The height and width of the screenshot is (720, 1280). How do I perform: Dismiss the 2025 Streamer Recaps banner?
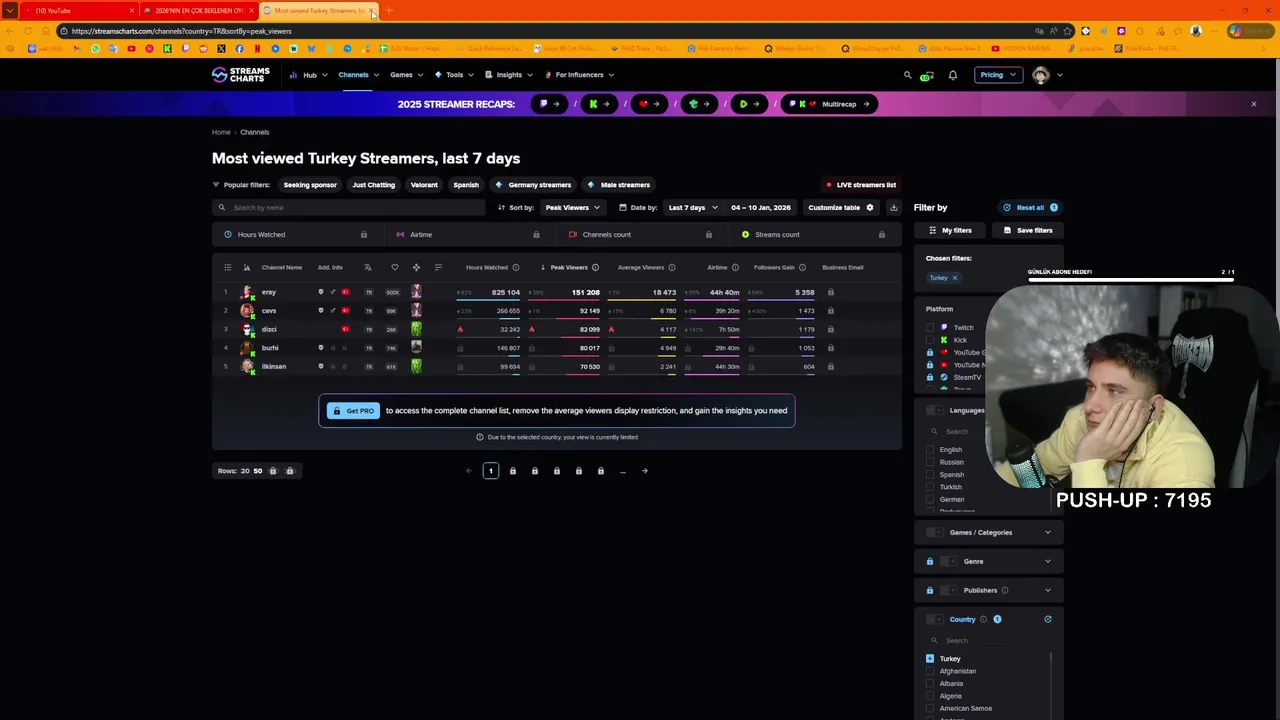click(1253, 104)
